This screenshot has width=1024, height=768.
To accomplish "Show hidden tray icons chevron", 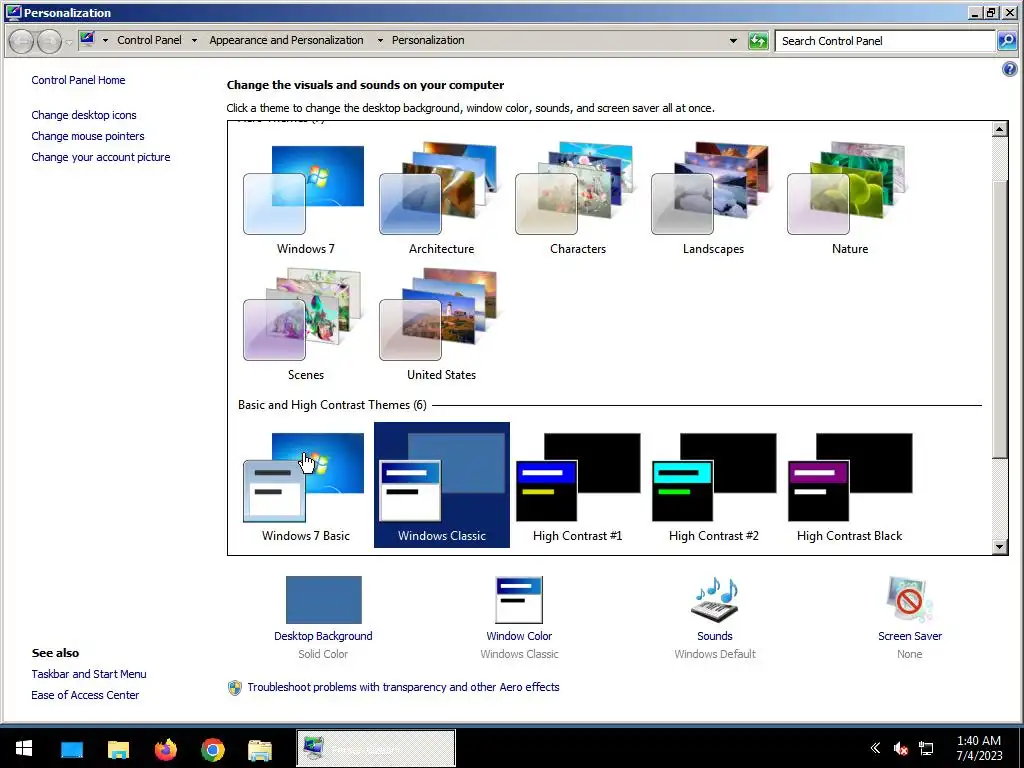I will tap(875, 748).
